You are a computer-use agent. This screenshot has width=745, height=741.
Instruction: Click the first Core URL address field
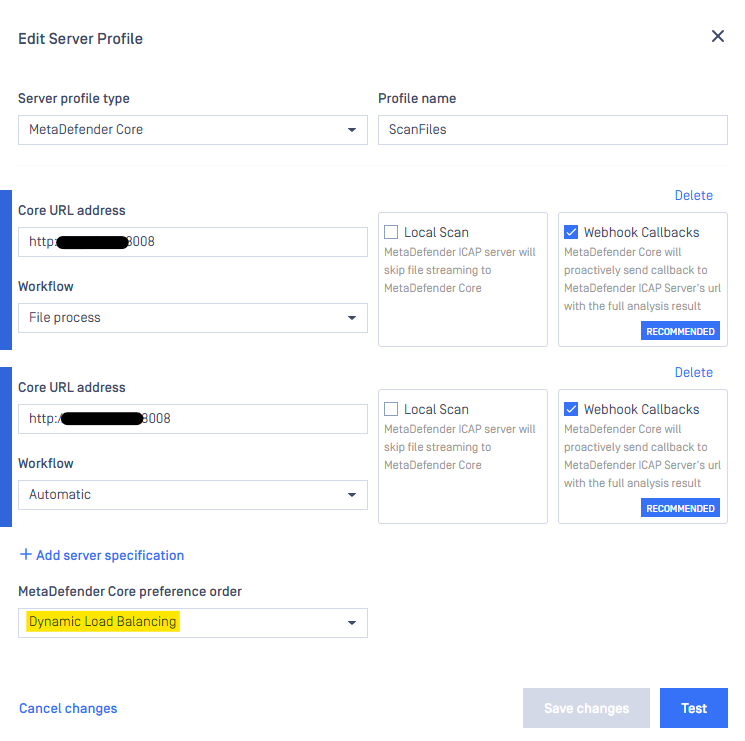[x=193, y=242]
